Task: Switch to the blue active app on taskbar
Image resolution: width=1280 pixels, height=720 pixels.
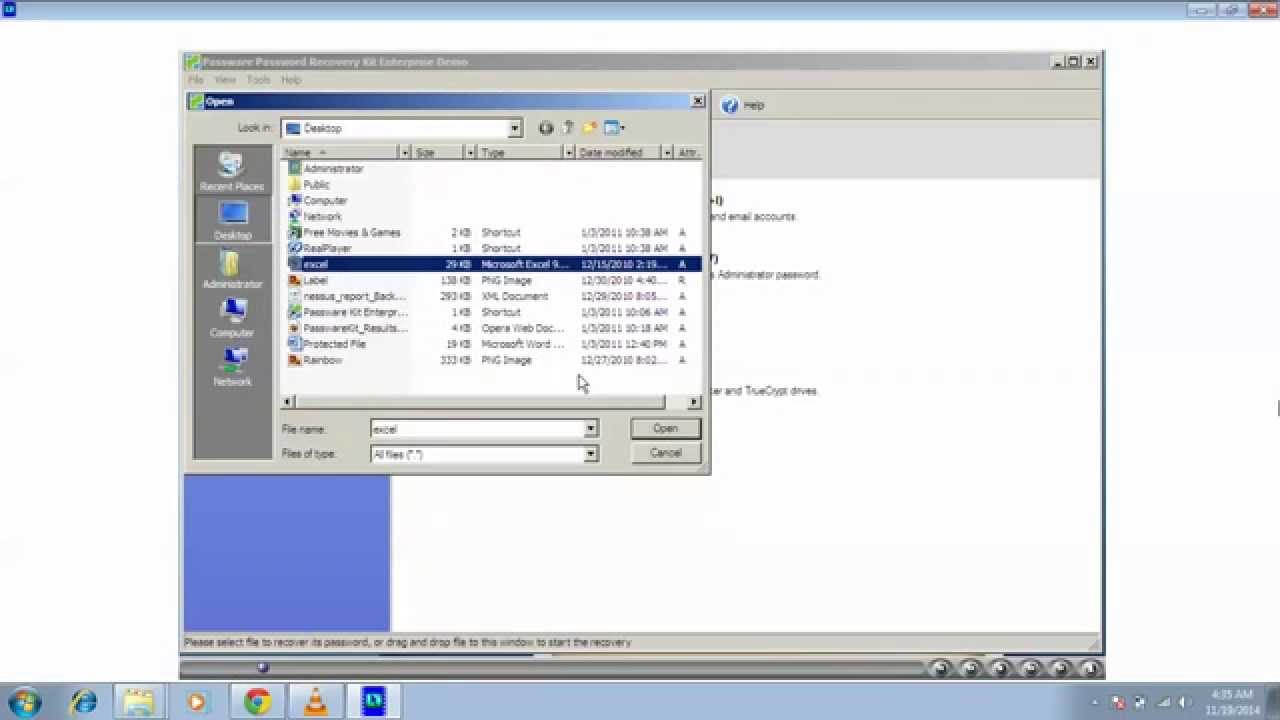Action: click(374, 701)
